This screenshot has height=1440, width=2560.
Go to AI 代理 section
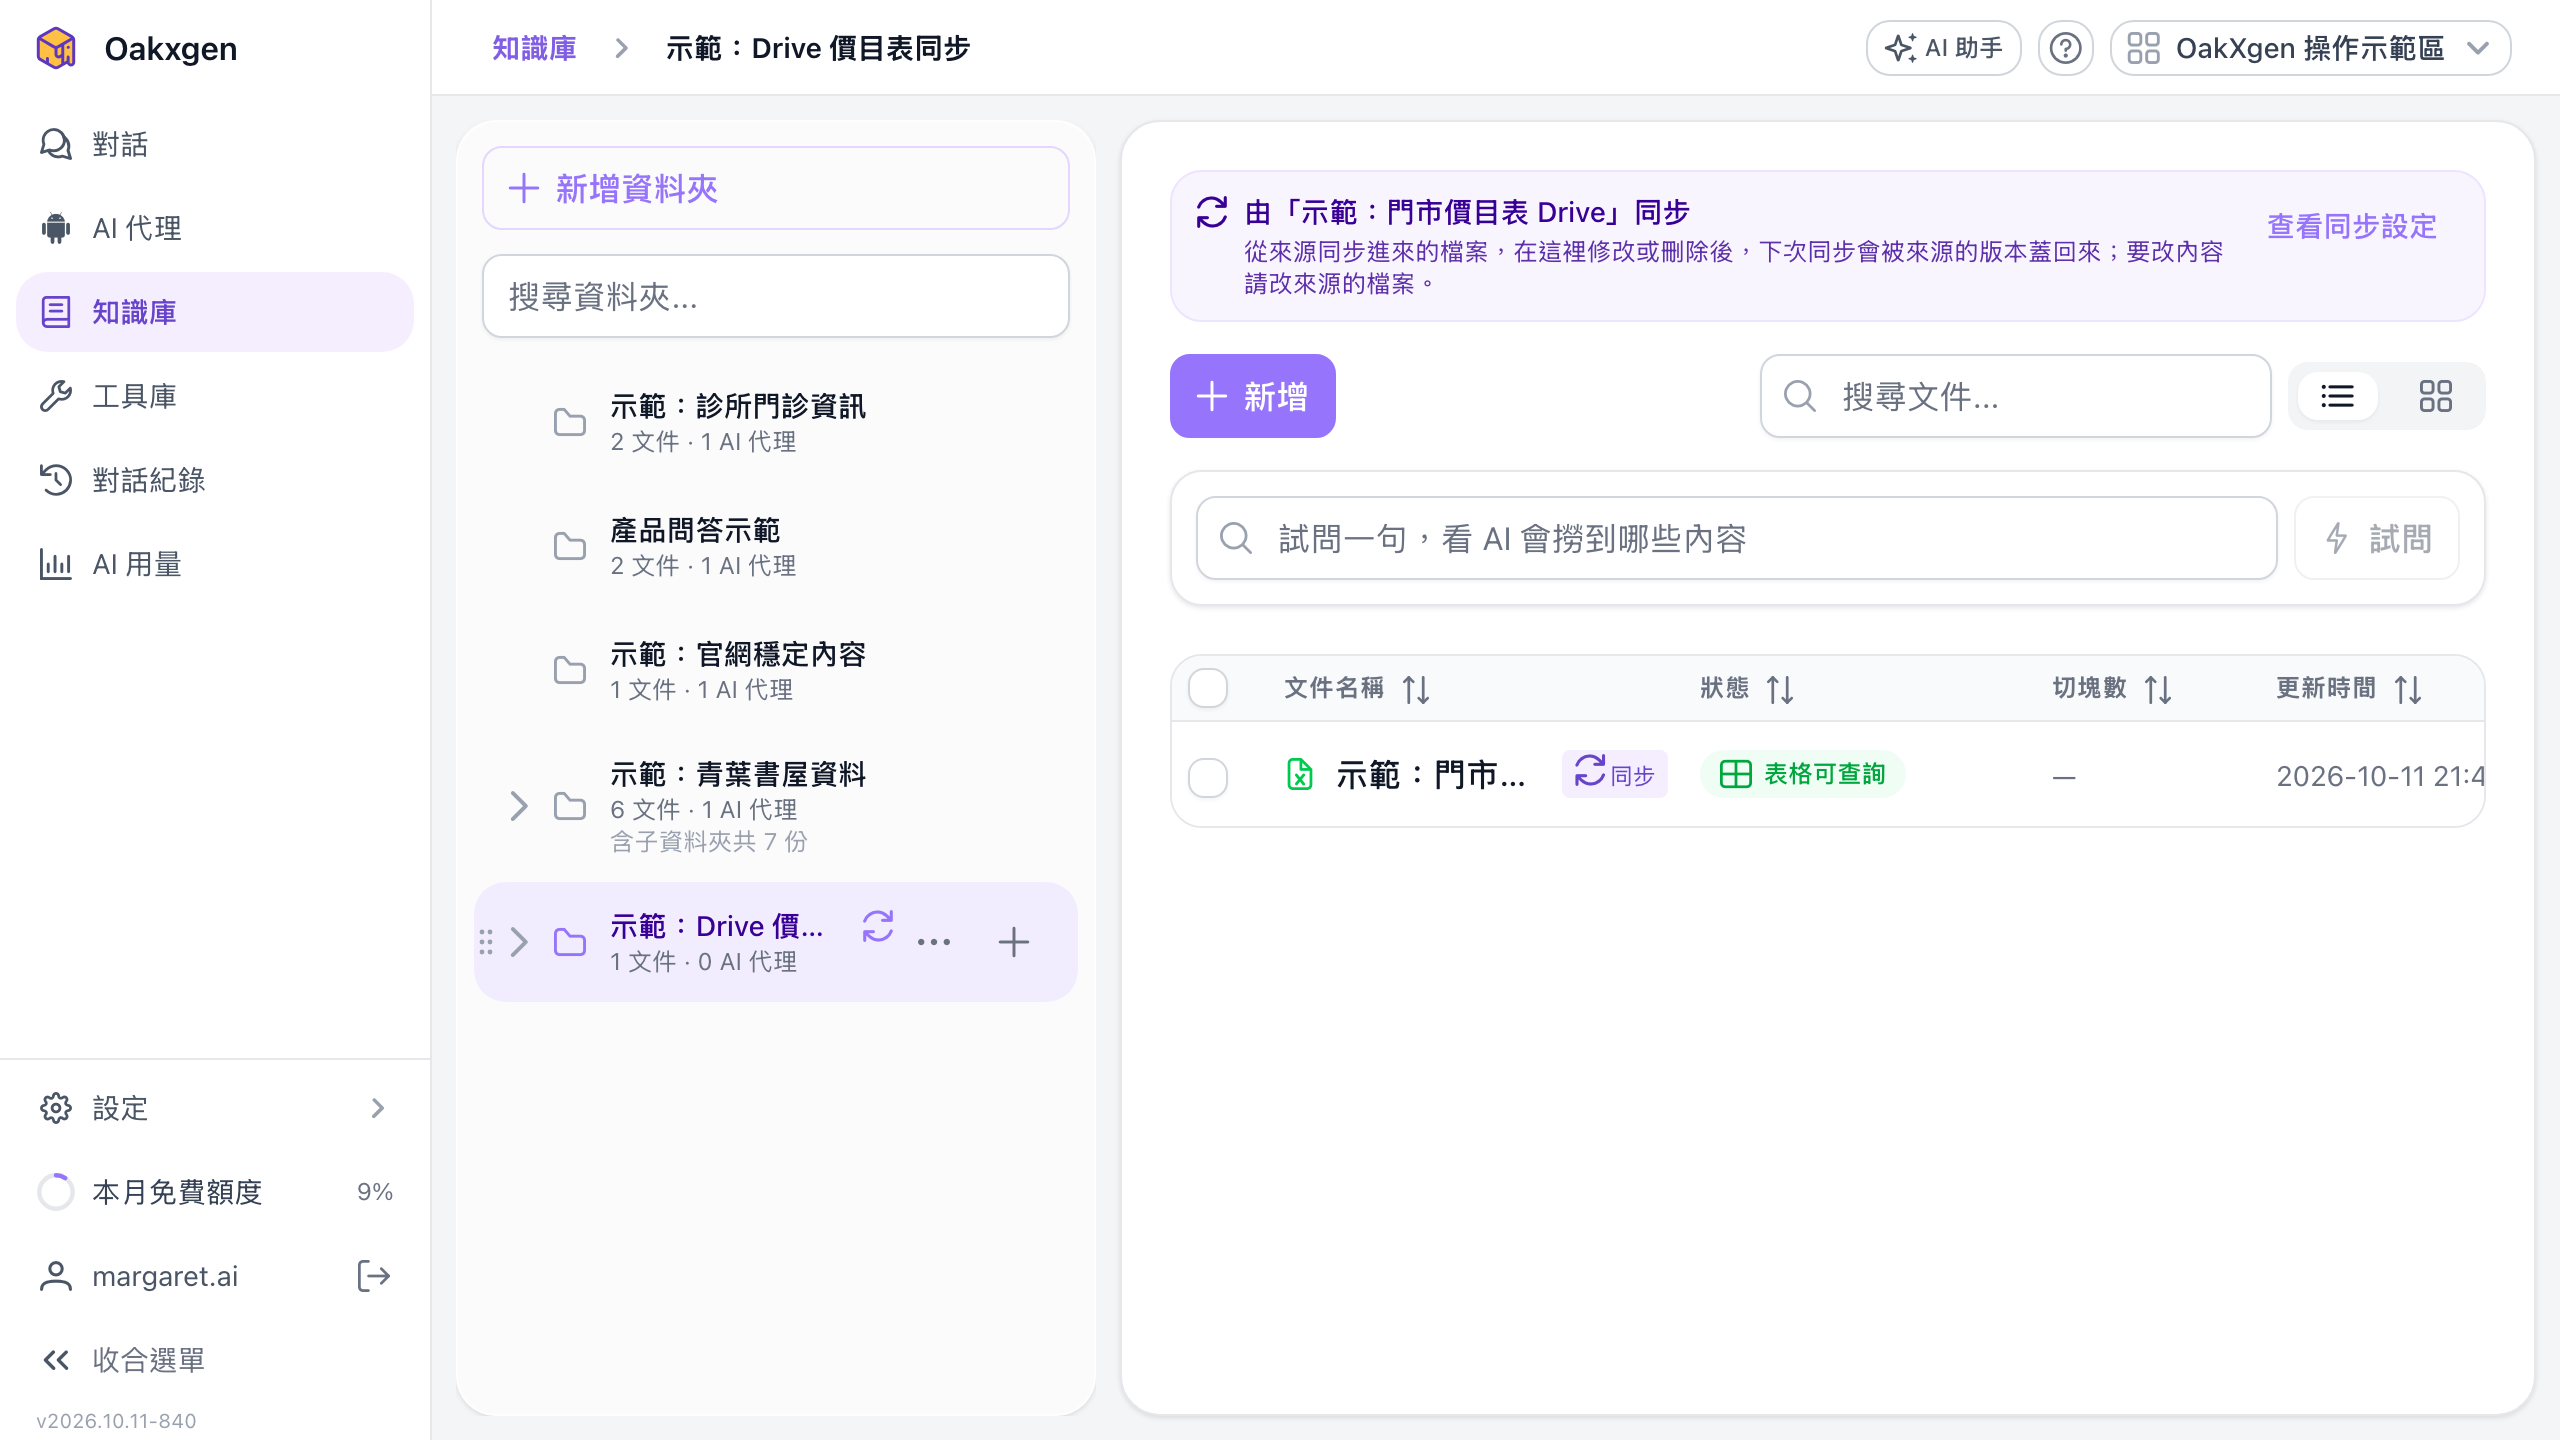215,228
